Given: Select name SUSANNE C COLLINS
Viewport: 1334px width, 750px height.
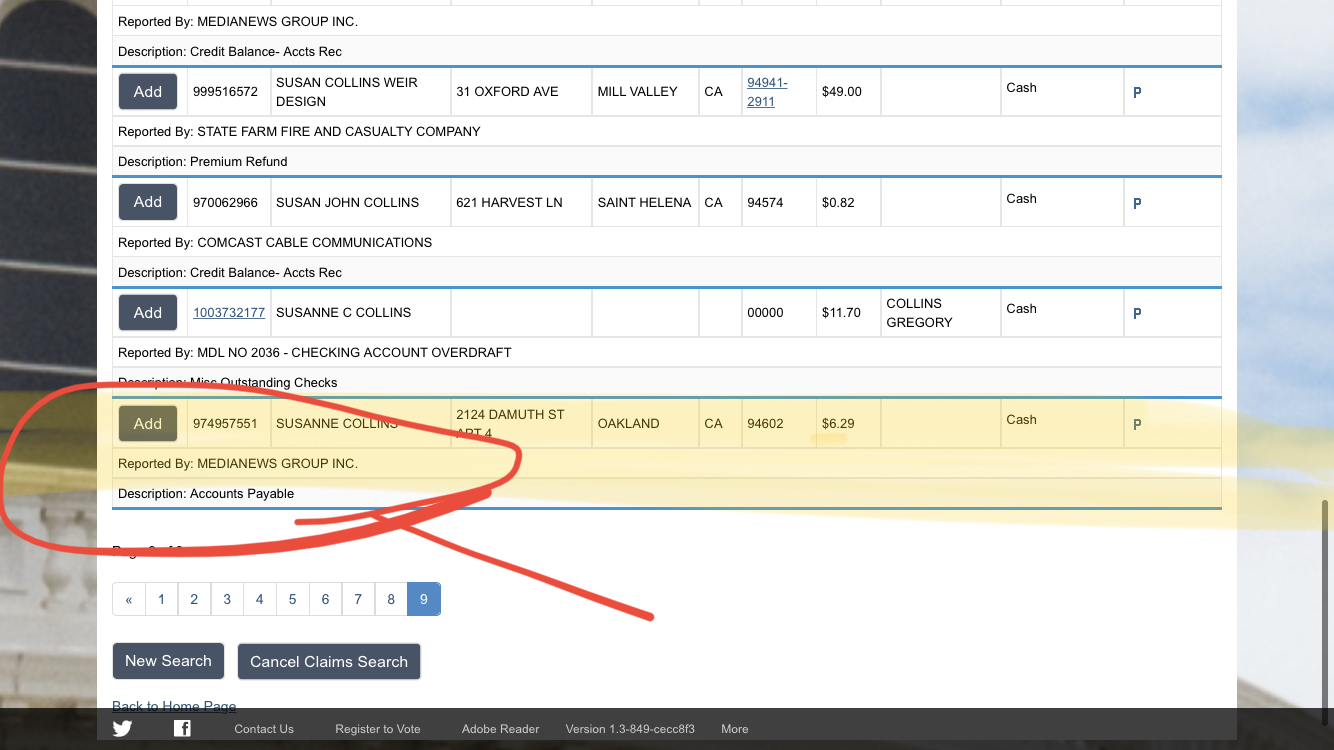Looking at the screenshot, I should pyautogui.click(x=344, y=312).
